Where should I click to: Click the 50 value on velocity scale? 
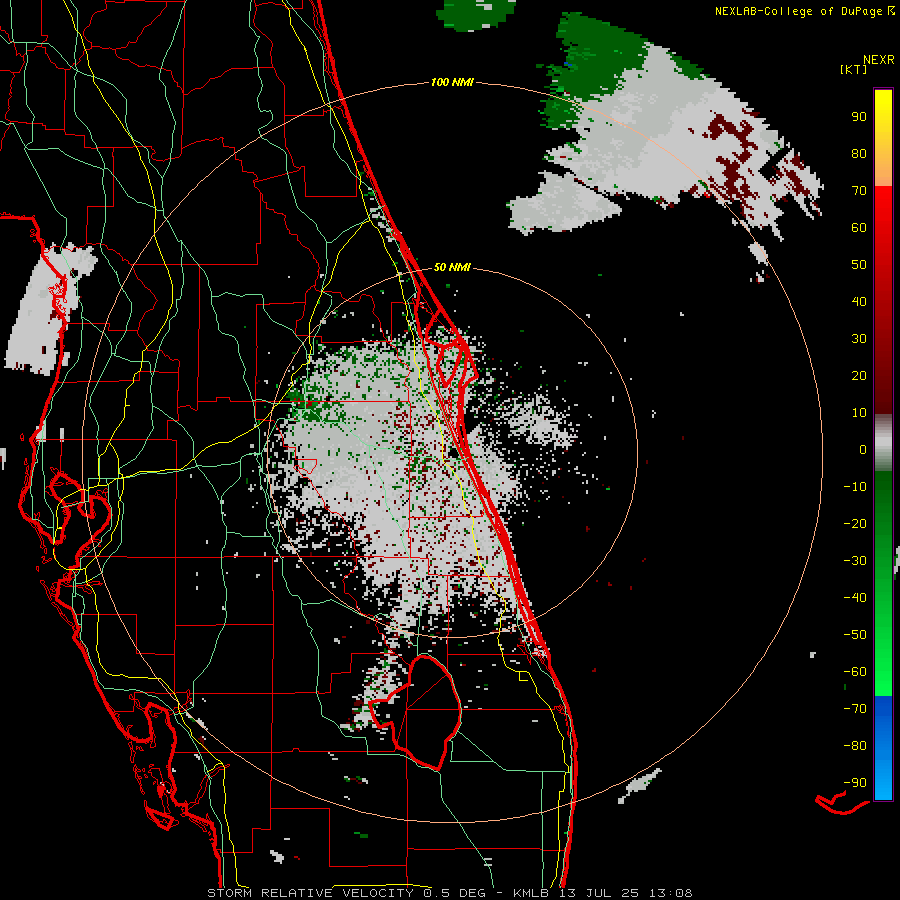(859, 265)
